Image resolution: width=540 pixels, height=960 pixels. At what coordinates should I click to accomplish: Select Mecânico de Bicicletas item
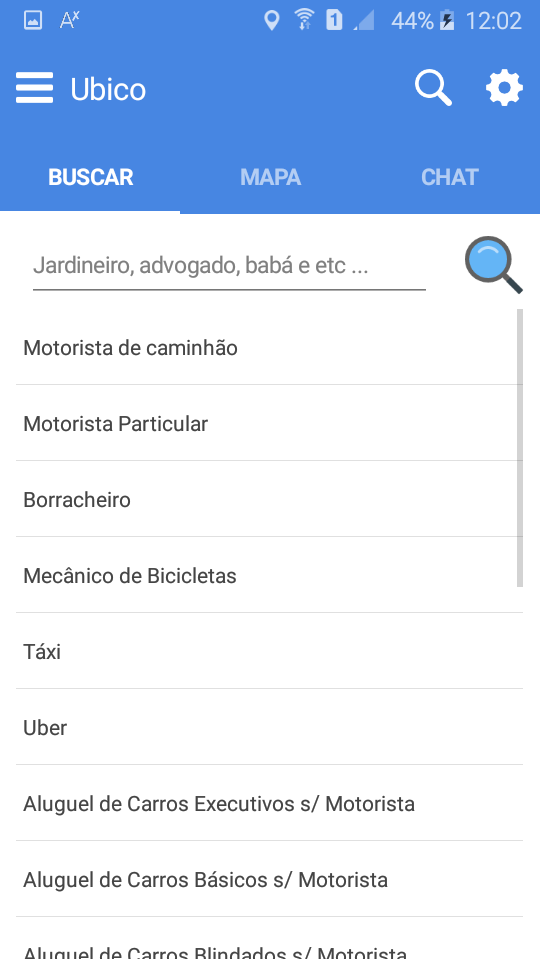(269, 575)
